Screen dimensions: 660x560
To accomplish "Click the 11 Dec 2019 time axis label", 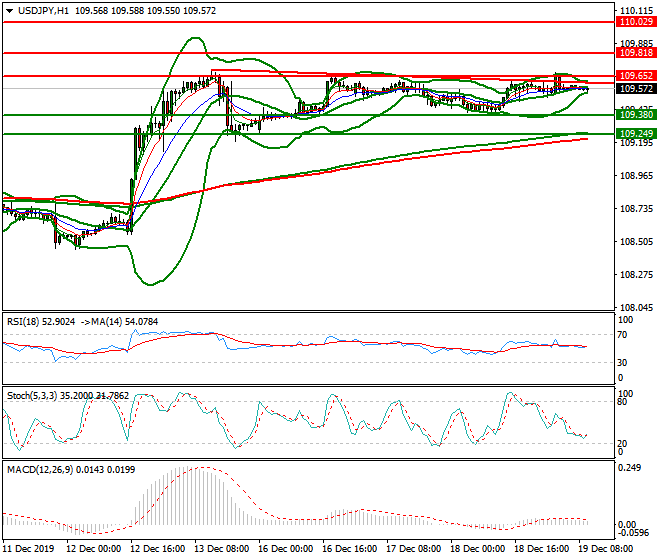I will [x=29, y=549].
